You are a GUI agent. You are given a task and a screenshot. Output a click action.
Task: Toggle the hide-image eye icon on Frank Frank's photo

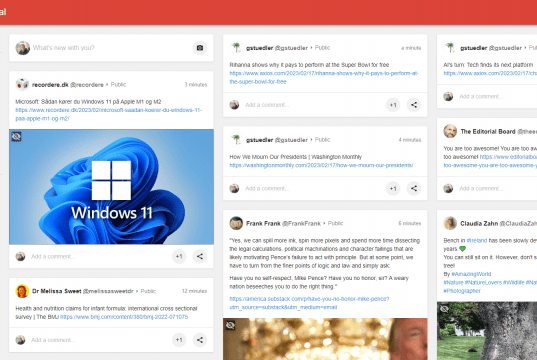tap(230, 325)
